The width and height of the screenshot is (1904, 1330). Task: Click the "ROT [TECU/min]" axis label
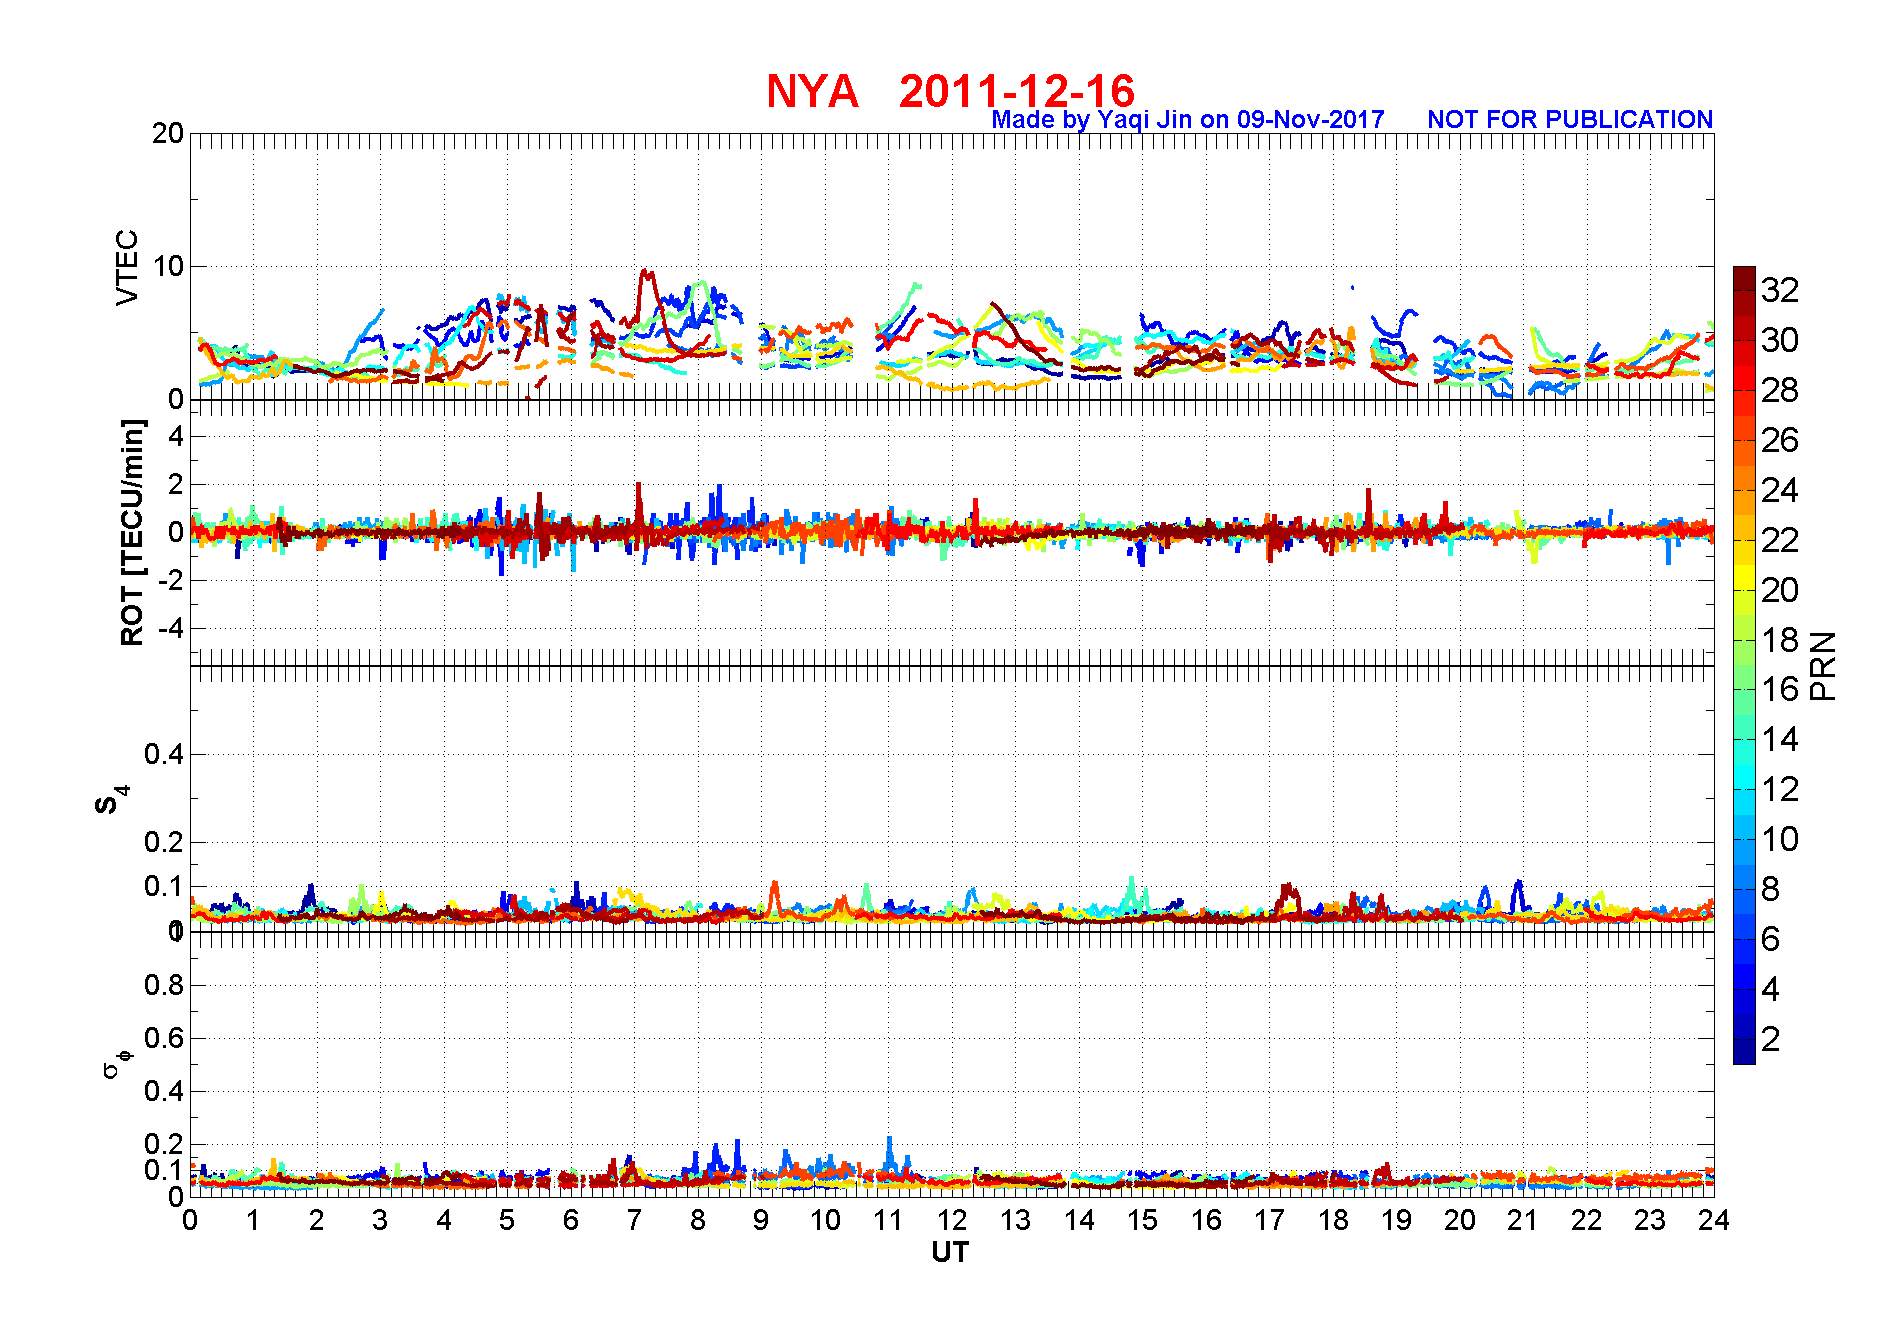tap(132, 532)
